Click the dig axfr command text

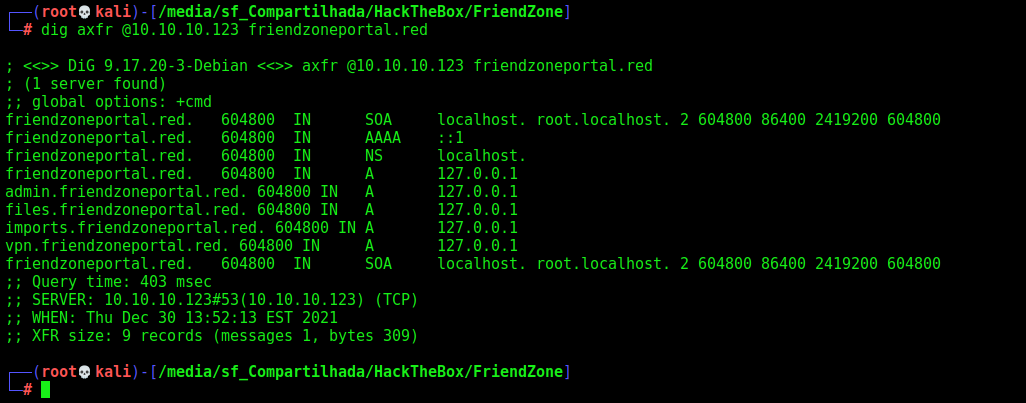click(234, 30)
